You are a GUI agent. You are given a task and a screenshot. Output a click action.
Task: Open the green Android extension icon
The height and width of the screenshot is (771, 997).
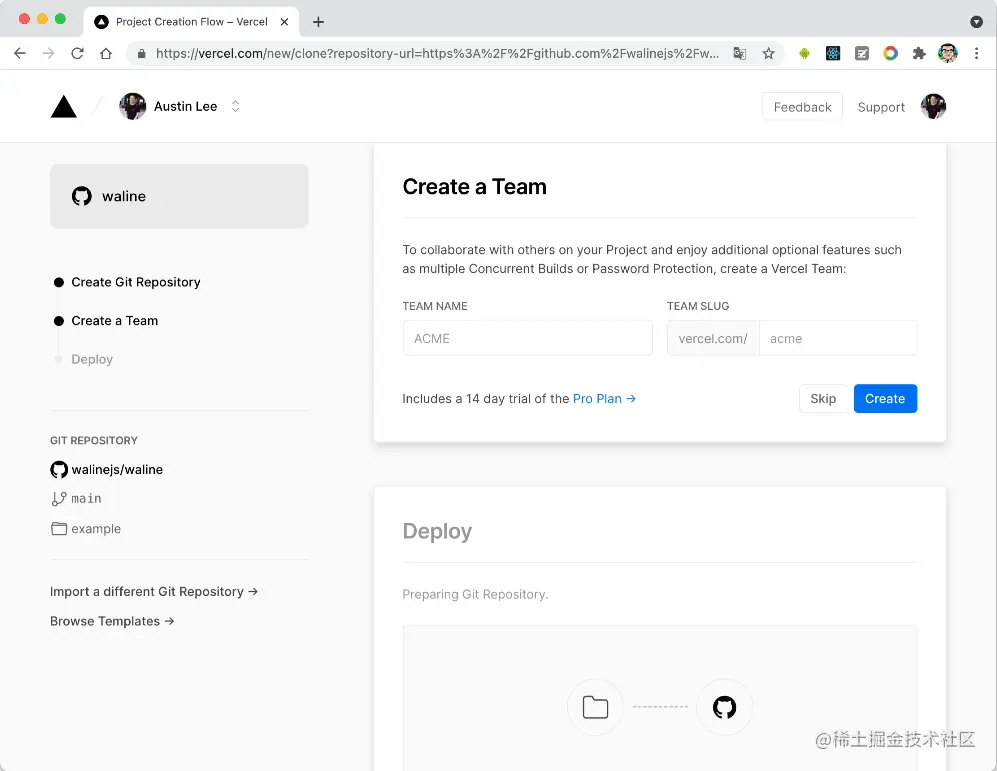804,53
